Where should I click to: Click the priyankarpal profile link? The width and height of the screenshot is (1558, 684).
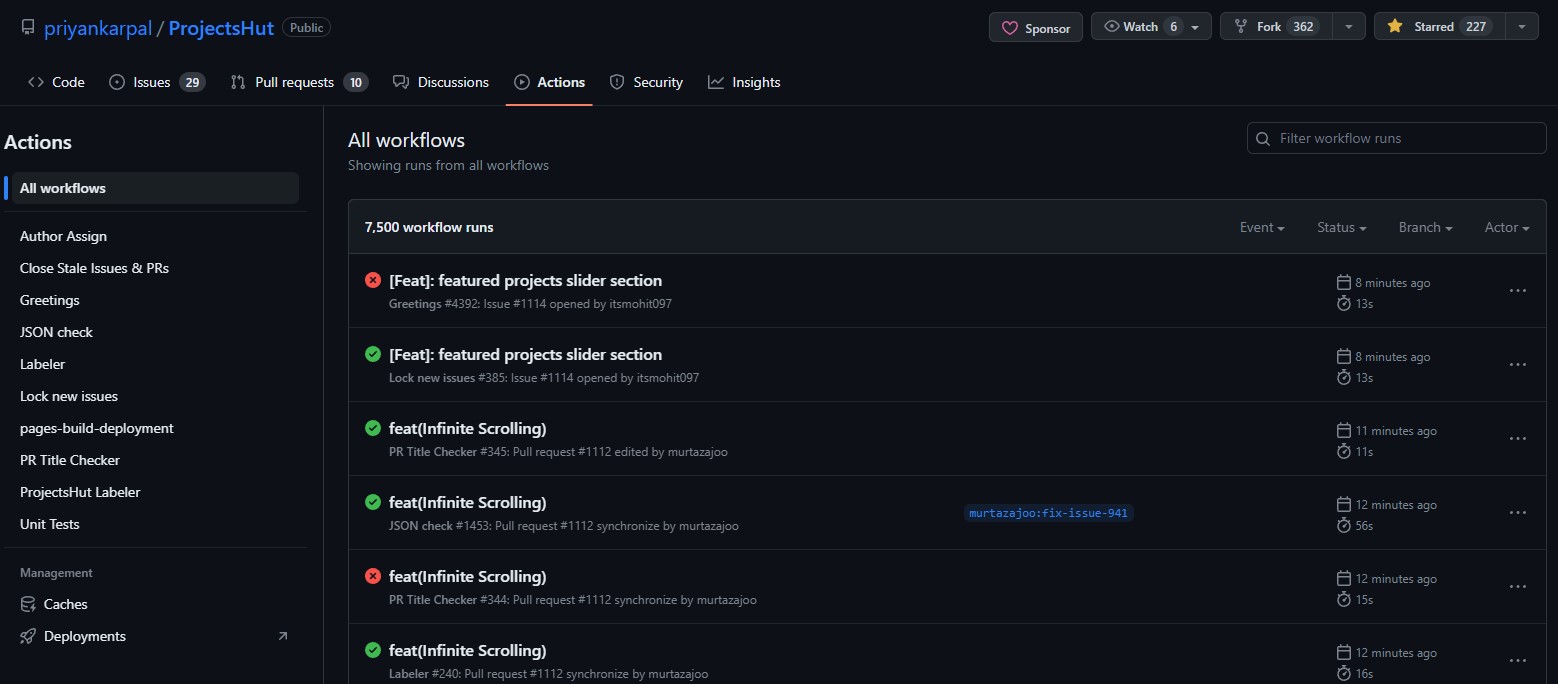(97, 27)
